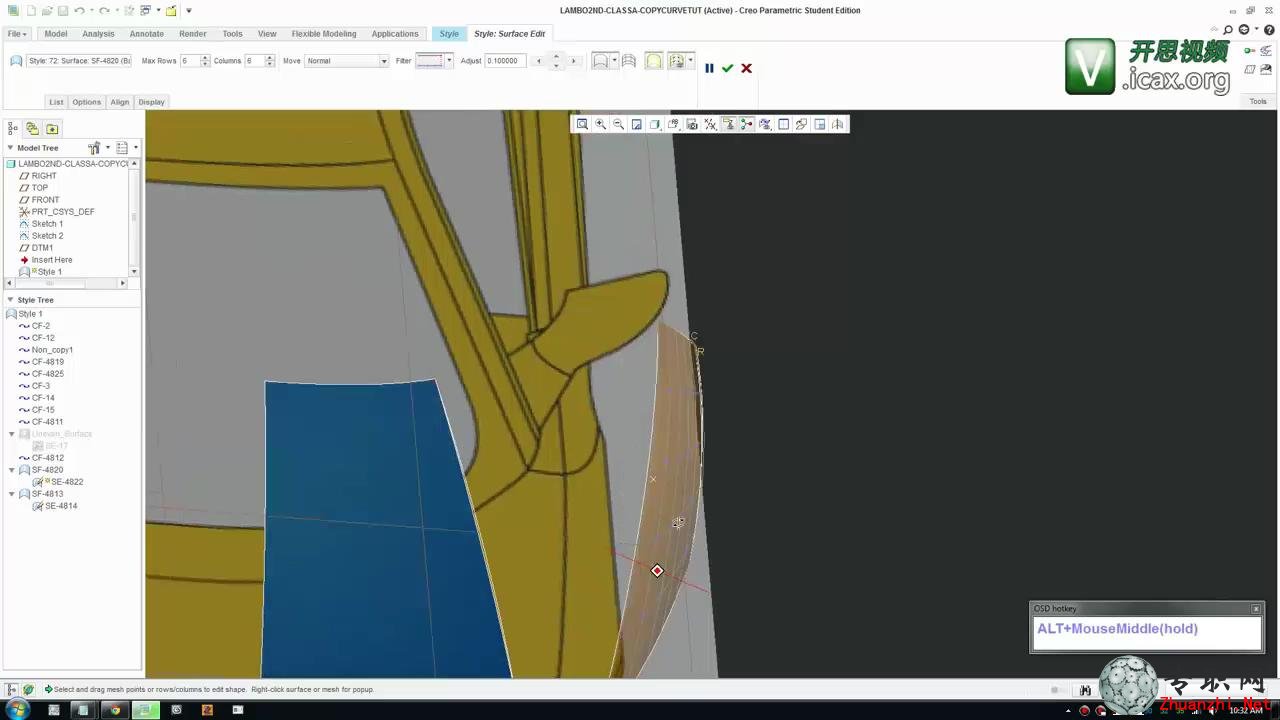The height and width of the screenshot is (720, 1280).
Task: Click the Adjust value input field
Action: (503, 61)
